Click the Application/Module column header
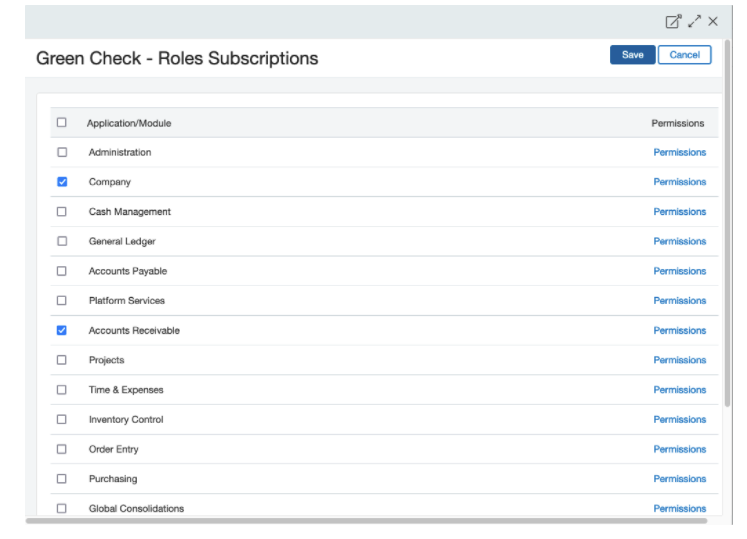Viewport: 747px width, 539px height. click(129, 123)
